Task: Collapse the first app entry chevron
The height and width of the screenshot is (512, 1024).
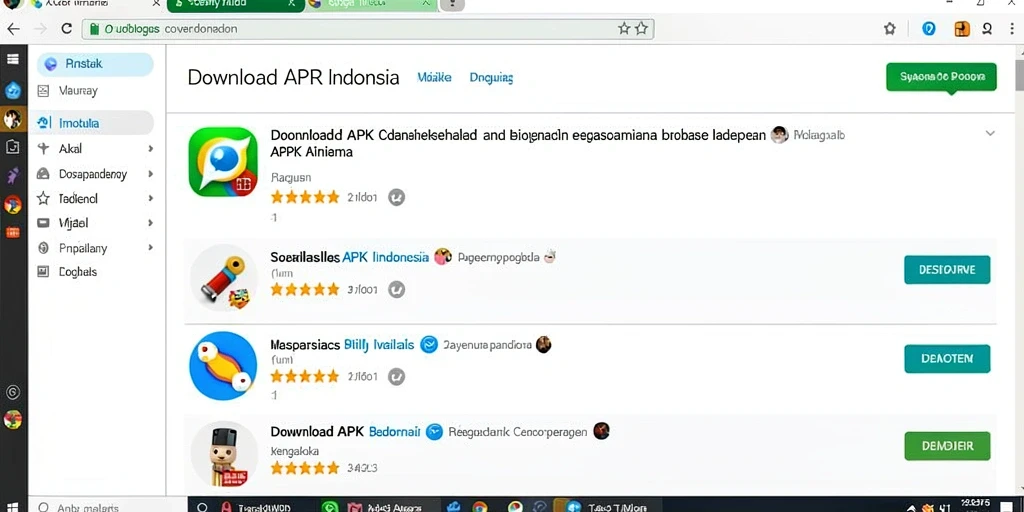Action: (x=990, y=133)
